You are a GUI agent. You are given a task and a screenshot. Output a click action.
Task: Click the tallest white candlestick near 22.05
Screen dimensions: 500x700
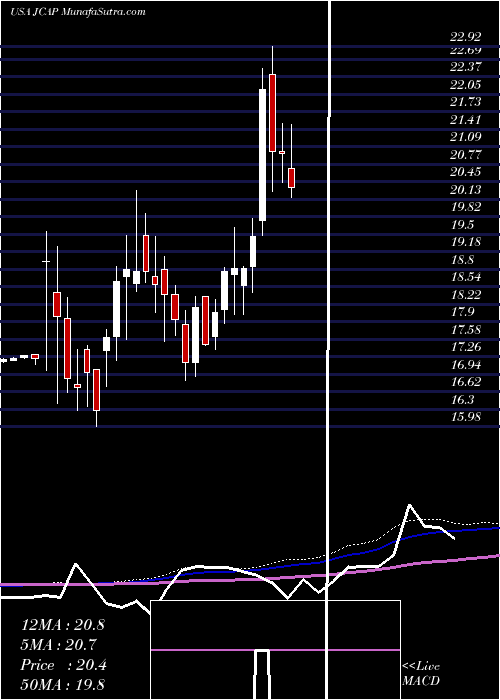pos(262,155)
